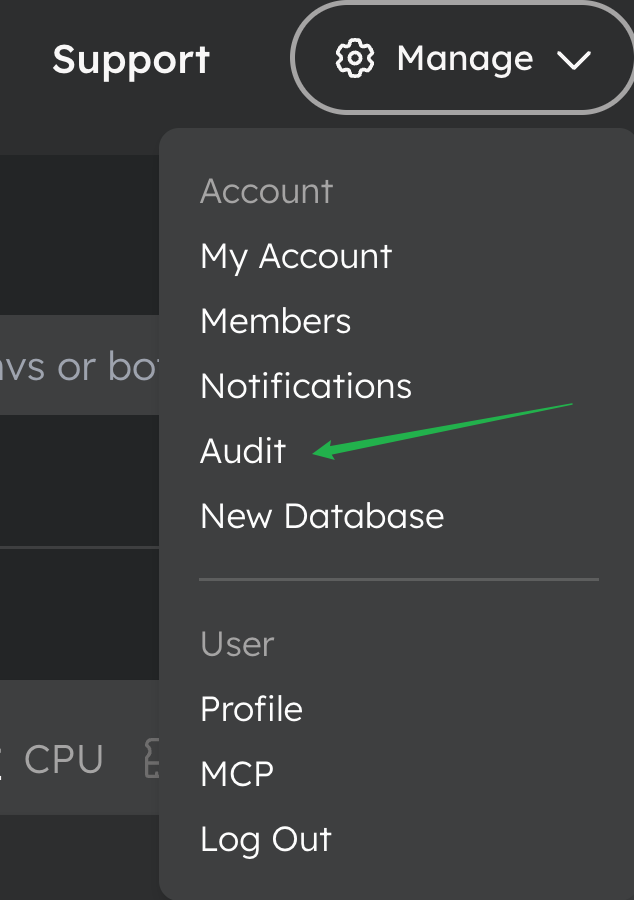Click the icon next to CPU
634x900 pixels.
click(152, 760)
